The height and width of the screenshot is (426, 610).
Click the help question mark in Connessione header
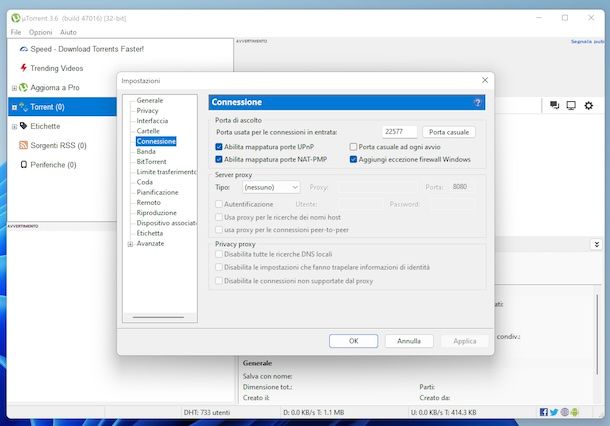[x=478, y=102]
